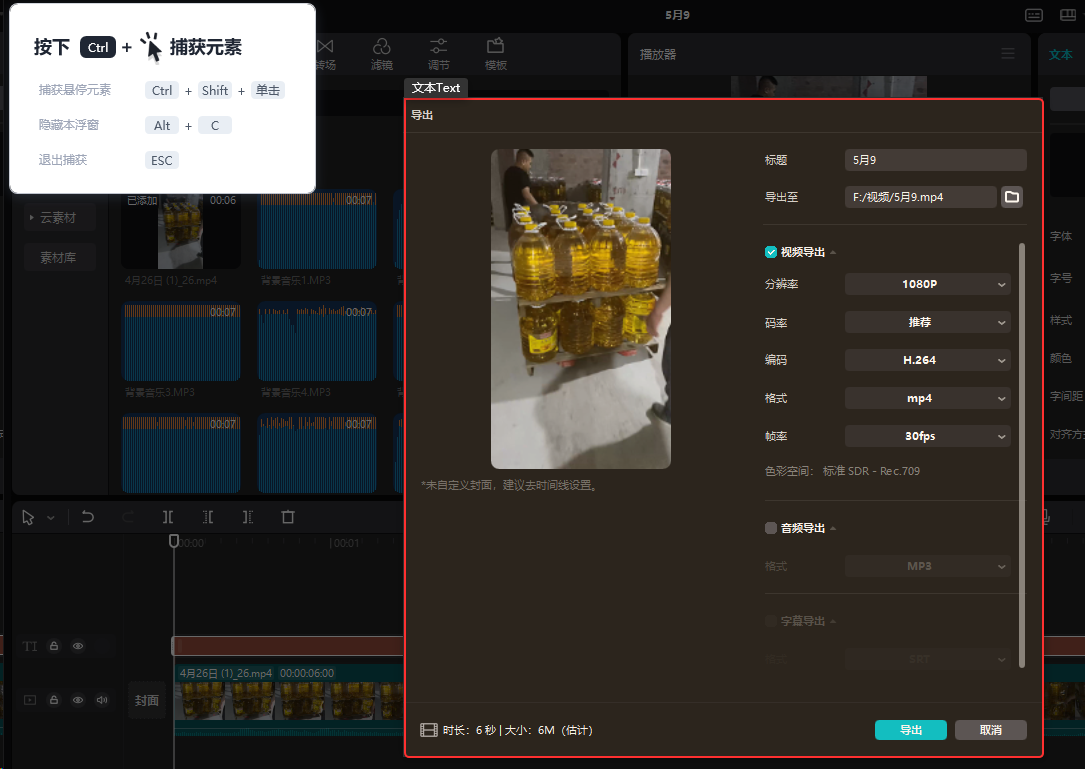The height and width of the screenshot is (769, 1085).
Task: Lock the text track
Action: coord(54,646)
